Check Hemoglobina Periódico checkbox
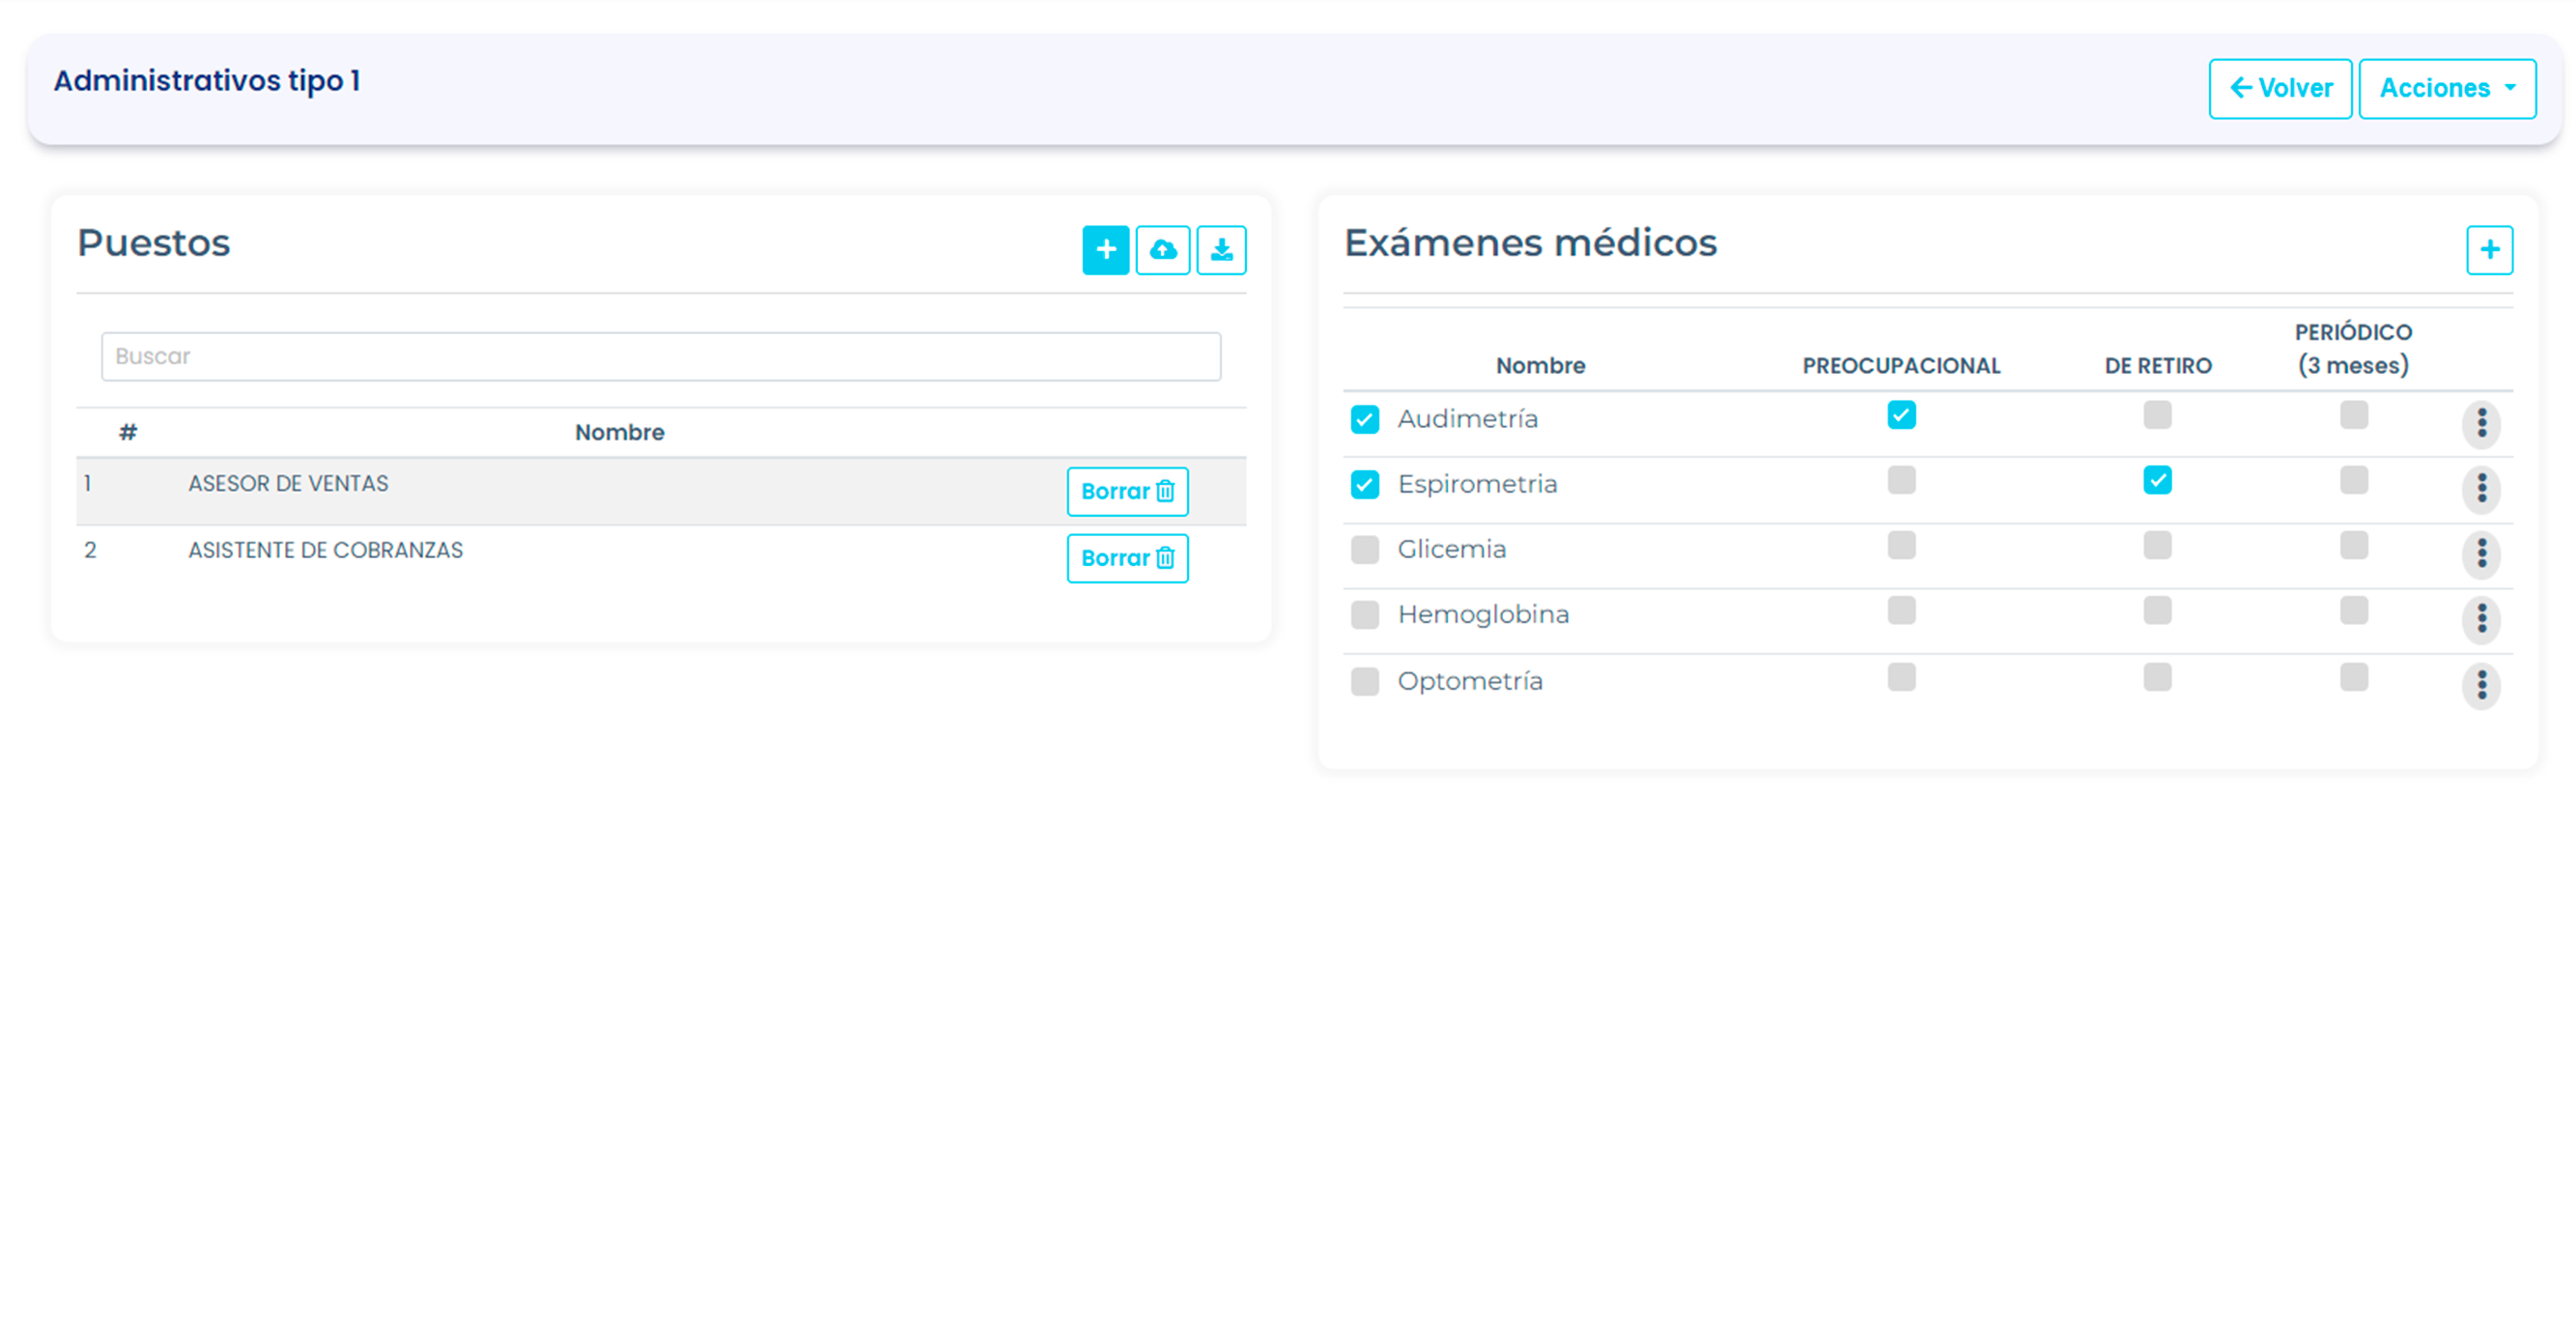This screenshot has width=2576, height=1330. (x=2353, y=610)
